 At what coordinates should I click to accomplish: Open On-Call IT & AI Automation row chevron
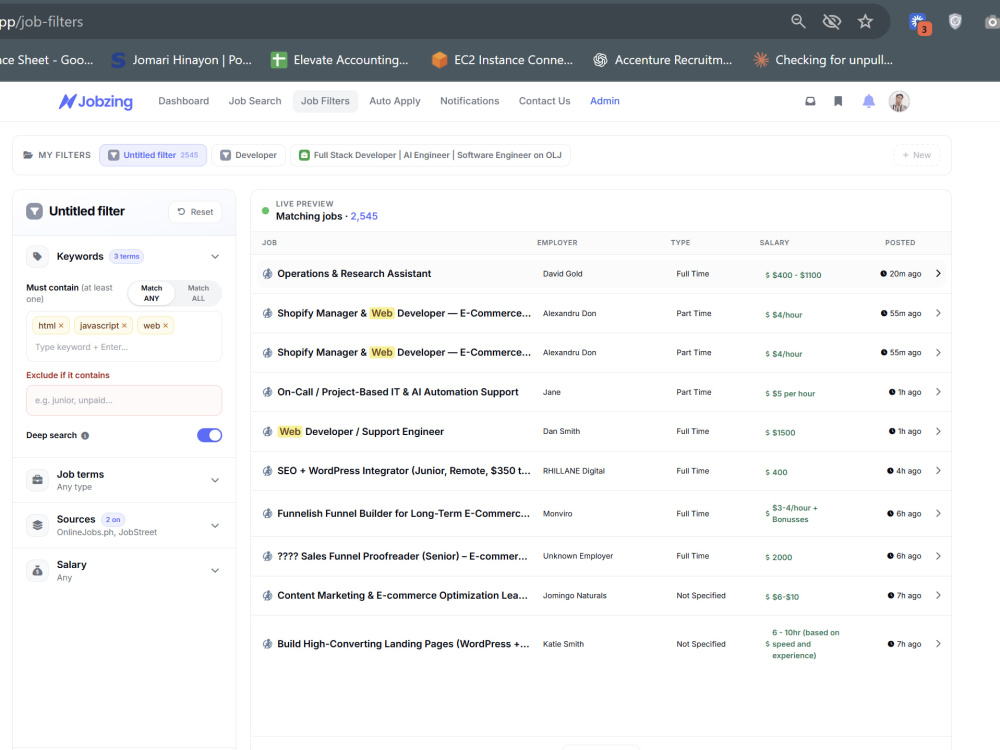click(x=938, y=392)
